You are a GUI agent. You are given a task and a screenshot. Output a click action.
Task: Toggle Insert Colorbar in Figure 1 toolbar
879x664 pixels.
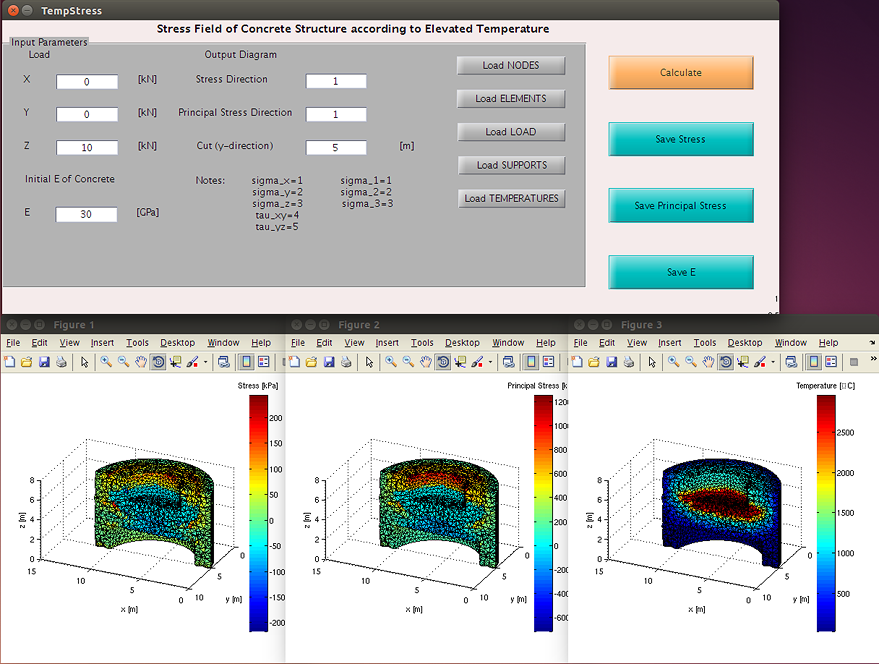coord(246,362)
